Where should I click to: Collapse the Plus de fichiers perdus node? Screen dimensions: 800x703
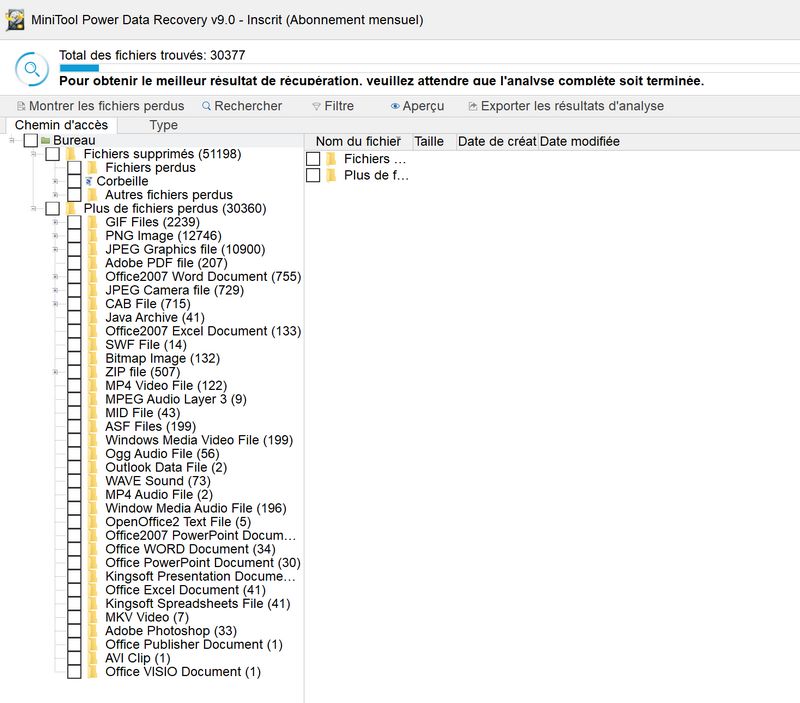[x=34, y=208]
